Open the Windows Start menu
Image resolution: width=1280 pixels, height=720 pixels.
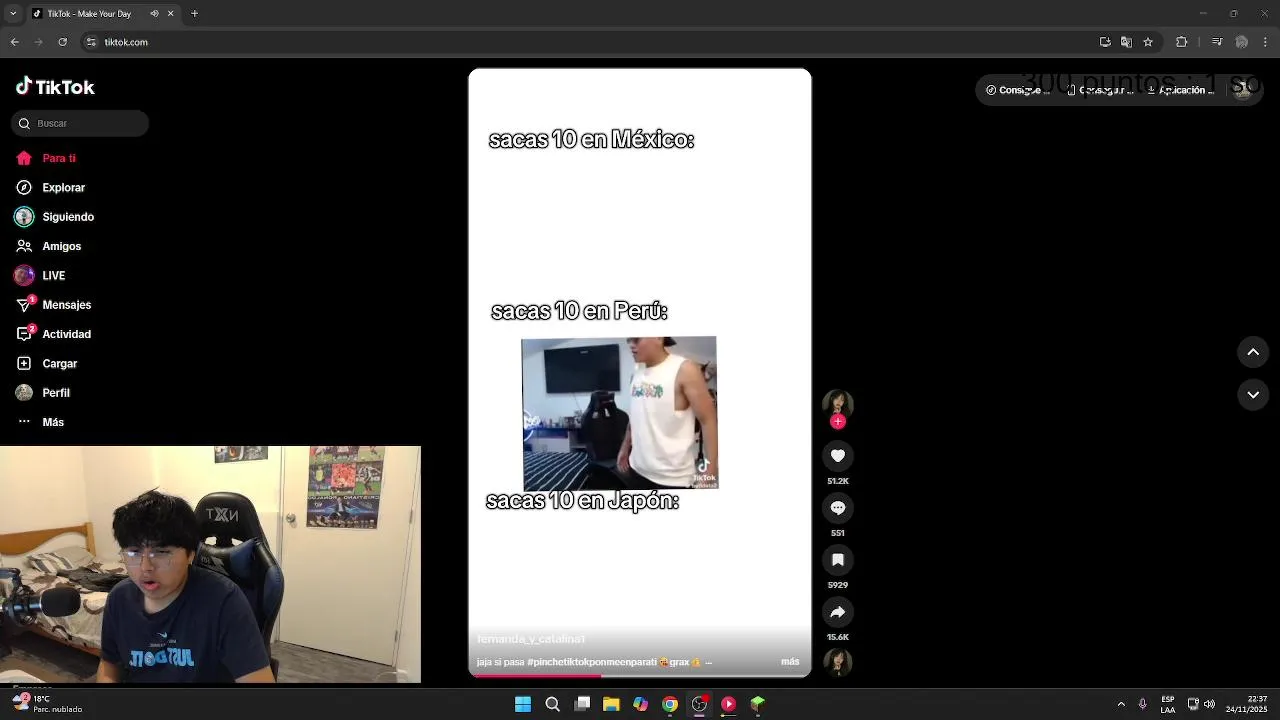tap(523, 704)
